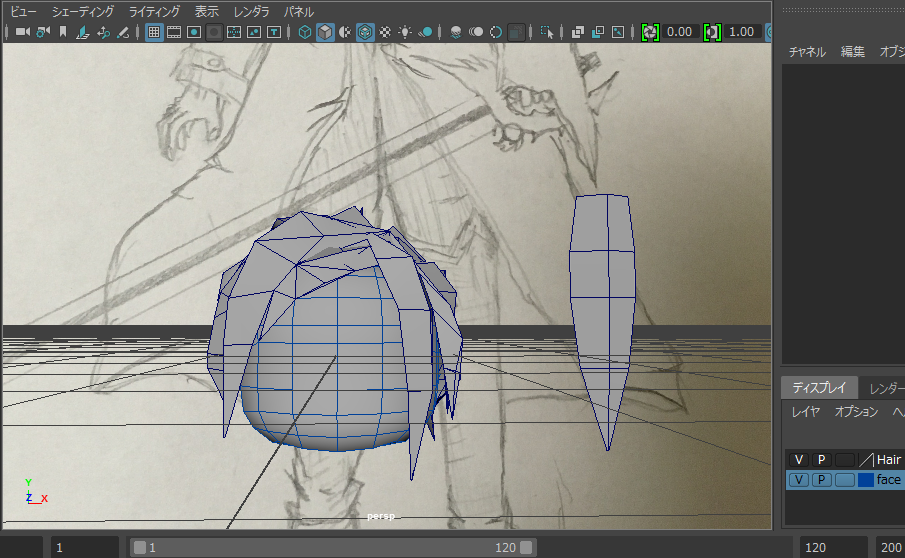
Task: Click display type box of Hair layer
Action: 844,460
